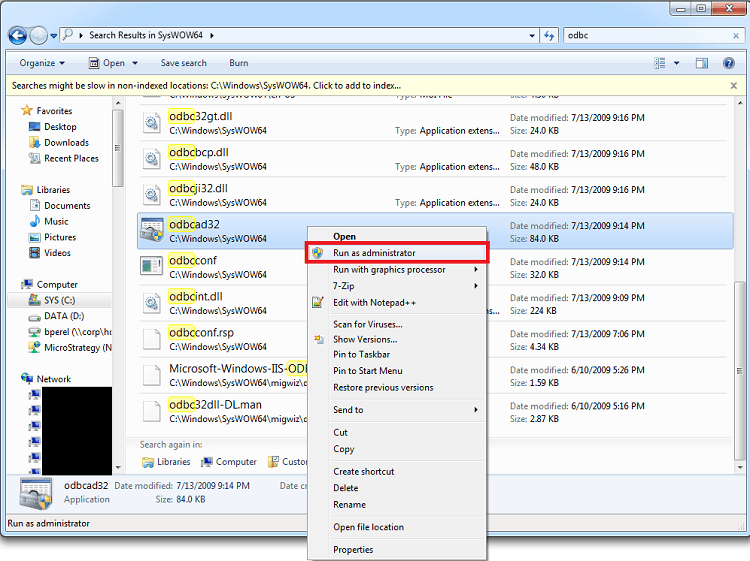This screenshot has height=561, width=750.
Task: Expand the Open button dropdown arrow
Action: 135,63
